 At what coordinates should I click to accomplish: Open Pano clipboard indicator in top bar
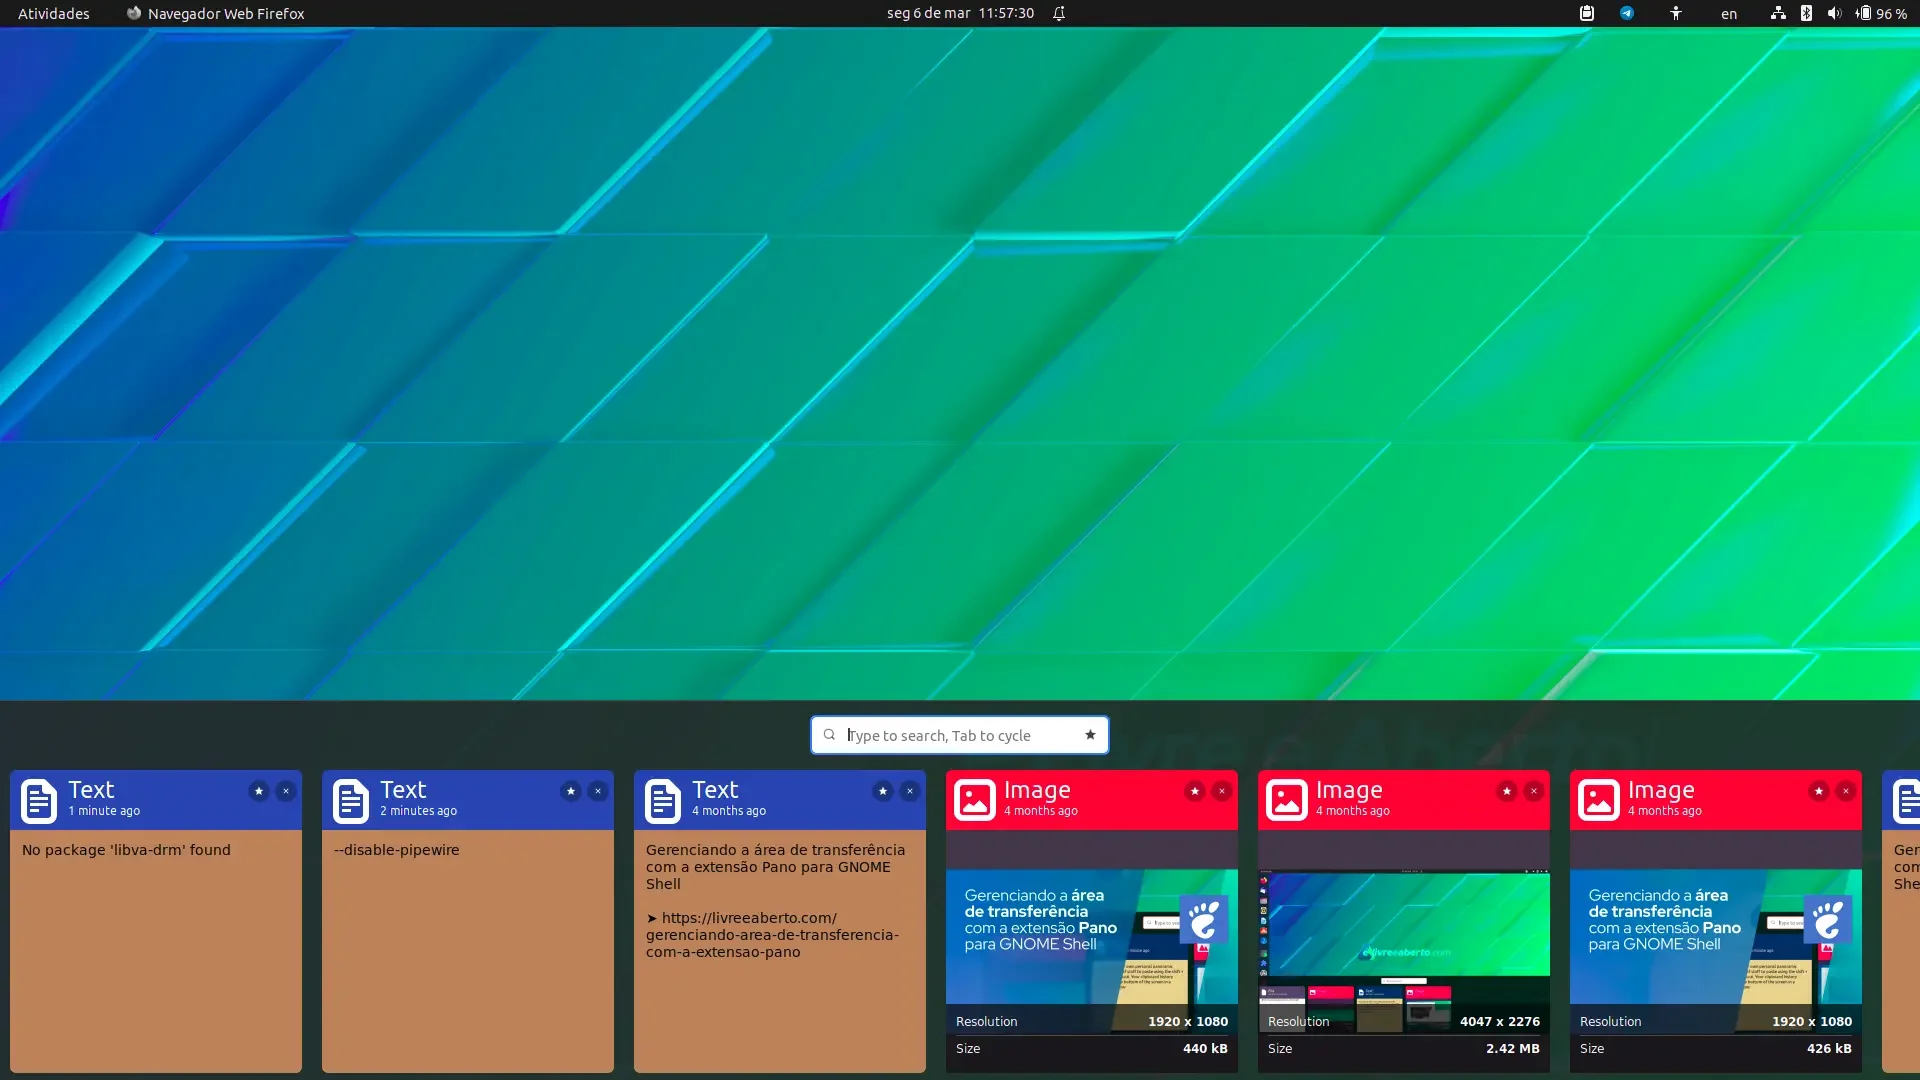pos(1586,13)
